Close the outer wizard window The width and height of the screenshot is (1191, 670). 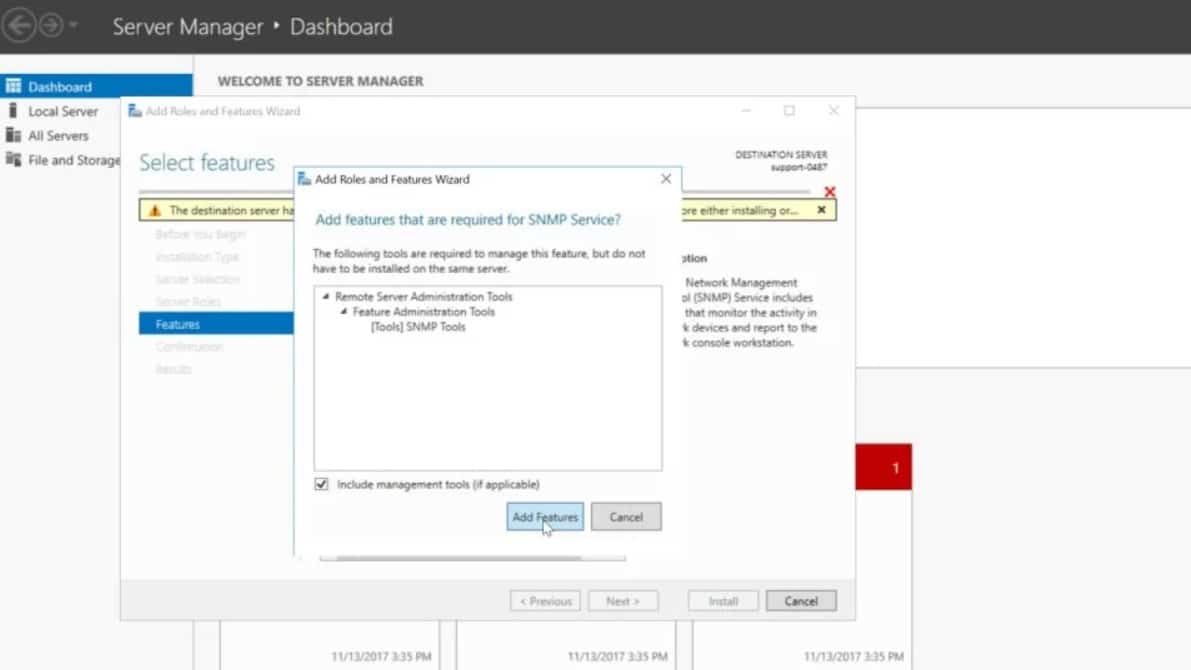pyautogui.click(x=833, y=111)
